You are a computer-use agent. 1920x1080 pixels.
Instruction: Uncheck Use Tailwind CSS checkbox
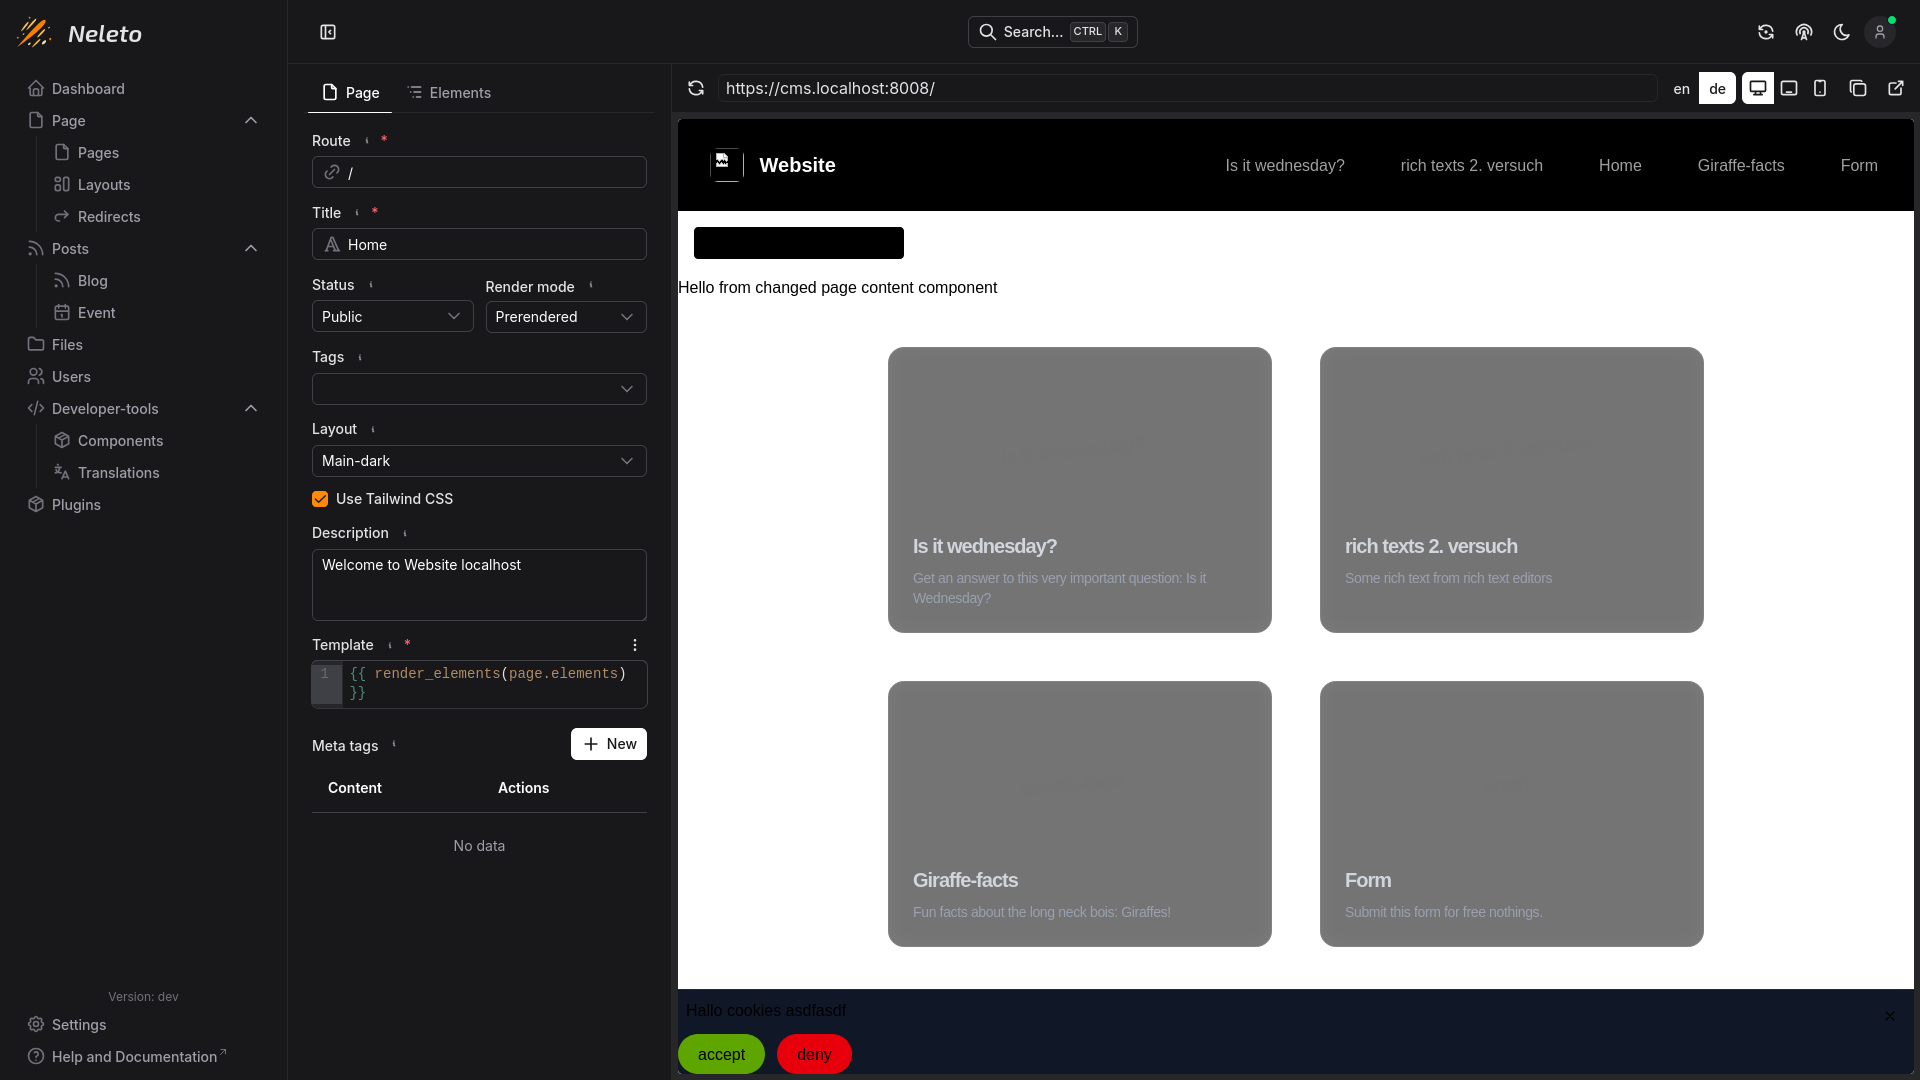[320, 499]
